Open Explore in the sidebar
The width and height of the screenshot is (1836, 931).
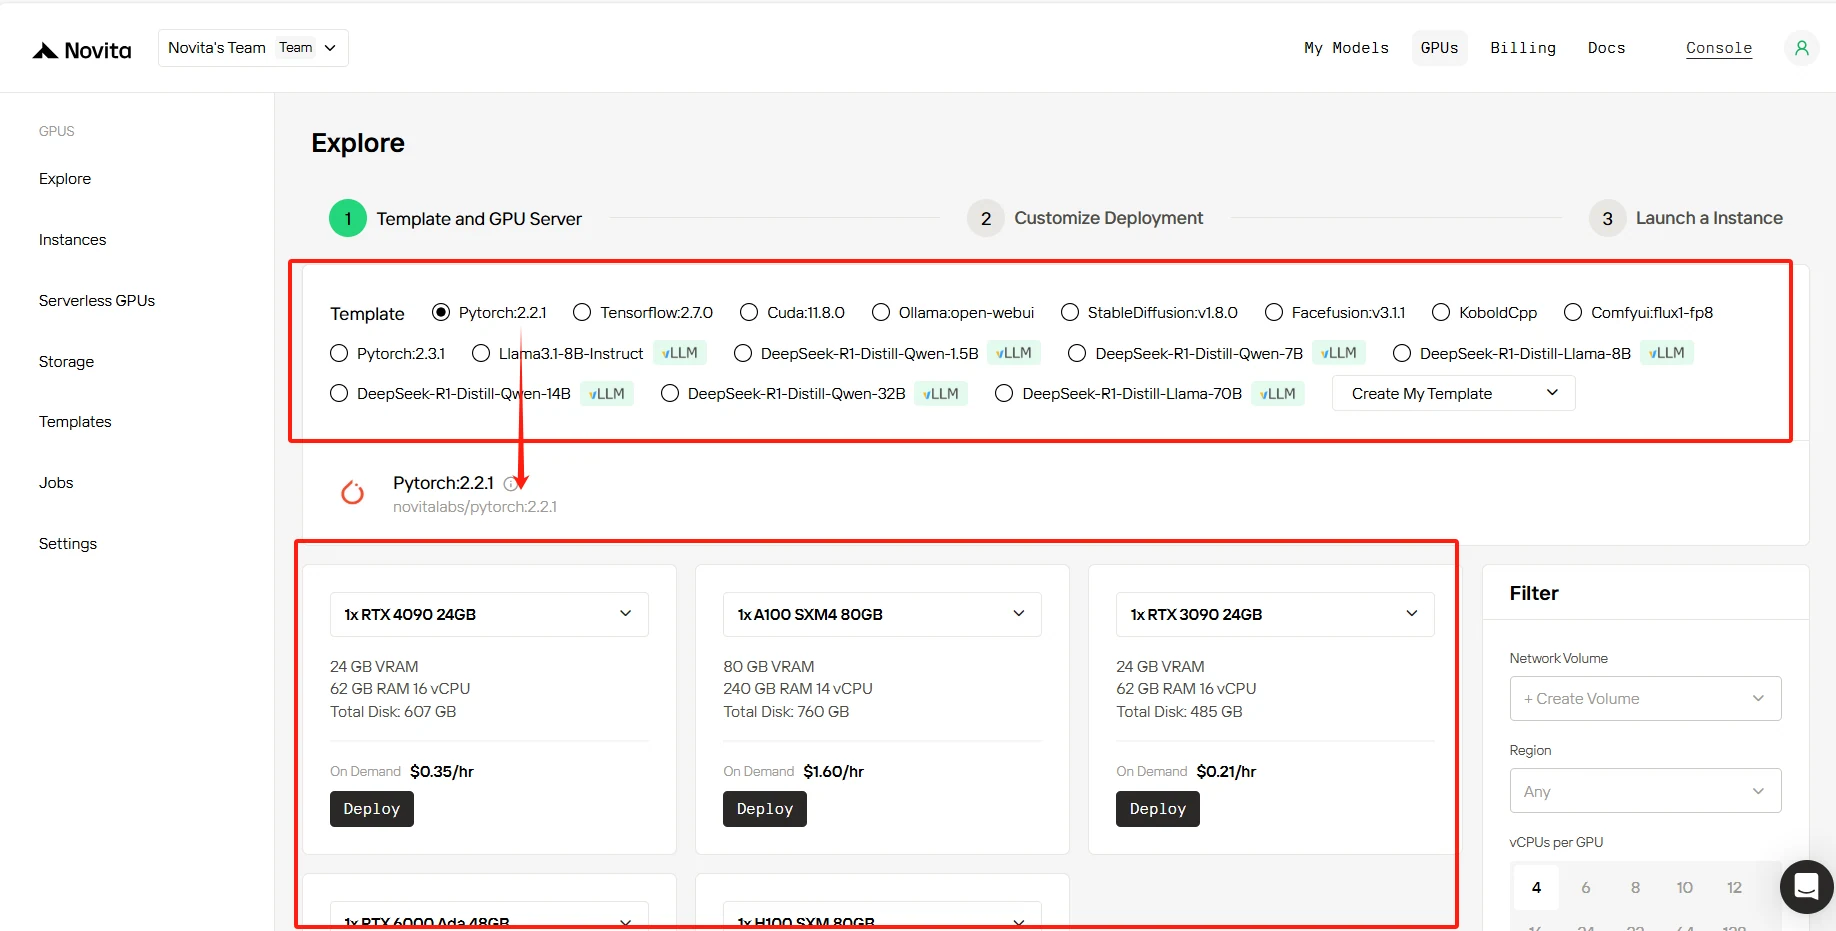(65, 179)
